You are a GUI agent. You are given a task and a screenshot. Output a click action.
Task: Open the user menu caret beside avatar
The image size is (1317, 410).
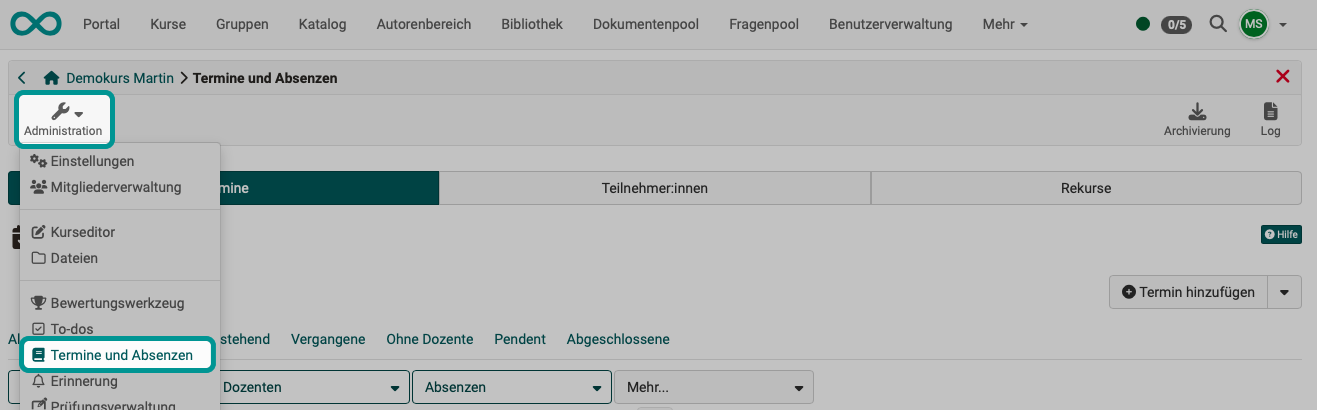(x=1283, y=25)
